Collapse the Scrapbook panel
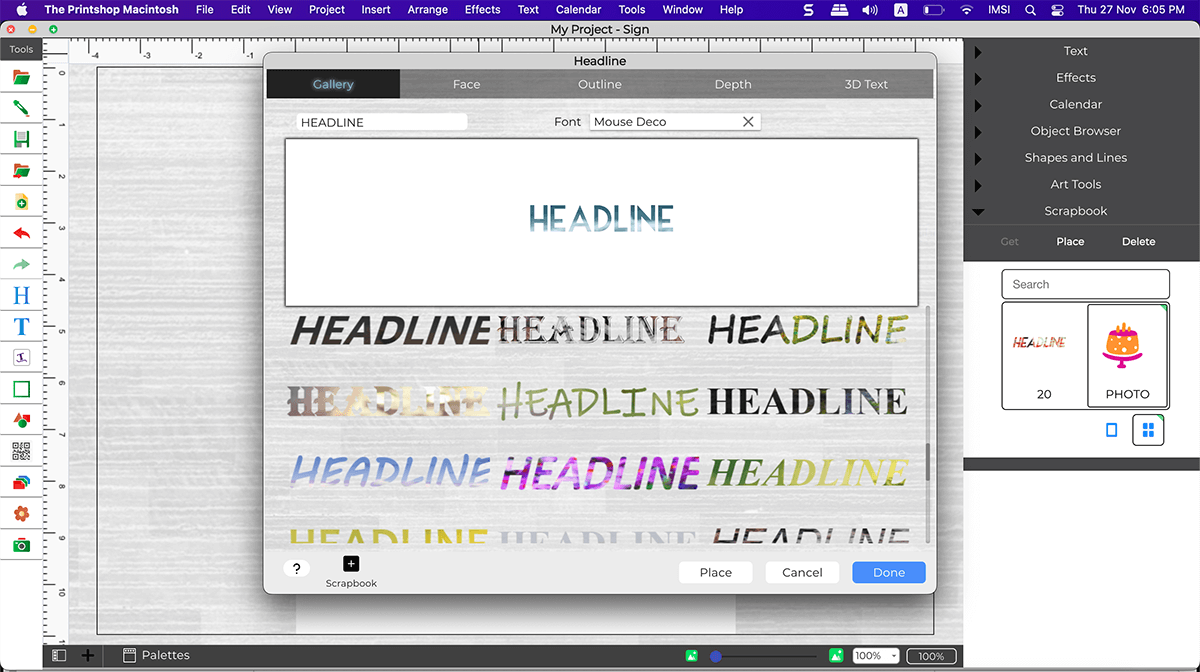Image resolution: width=1200 pixels, height=672 pixels. tap(978, 212)
